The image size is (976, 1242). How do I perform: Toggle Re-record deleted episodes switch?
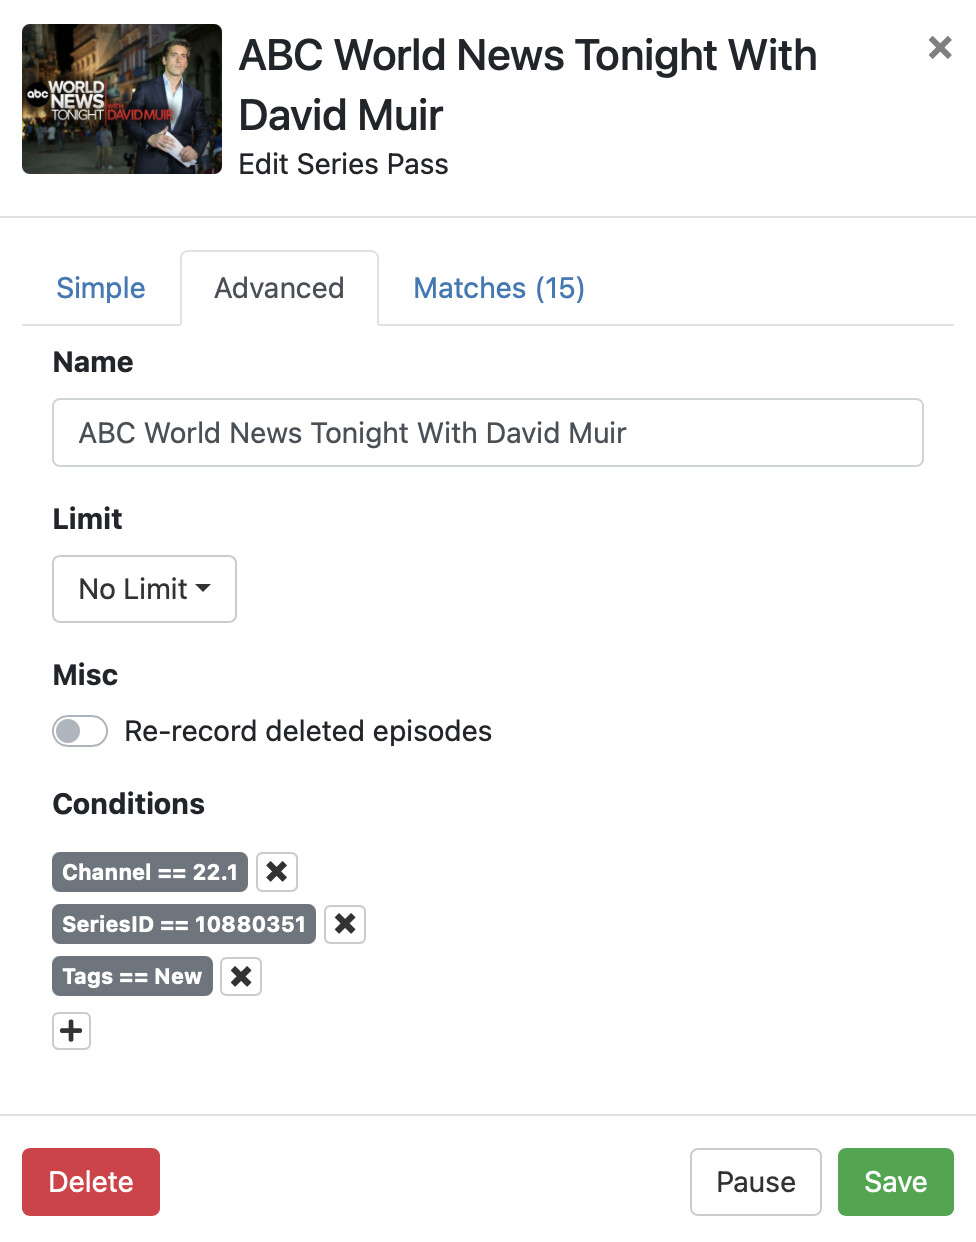[x=80, y=731]
